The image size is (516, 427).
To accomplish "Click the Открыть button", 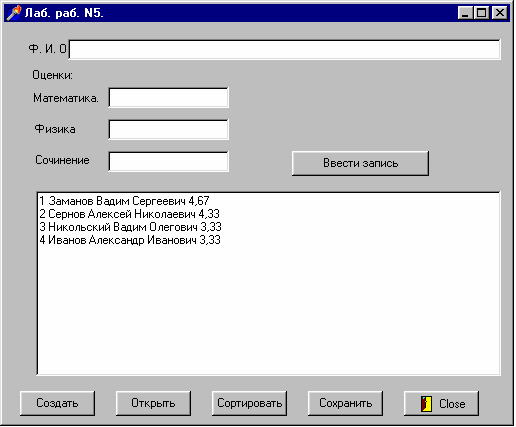I will pyautogui.click(x=153, y=403).
